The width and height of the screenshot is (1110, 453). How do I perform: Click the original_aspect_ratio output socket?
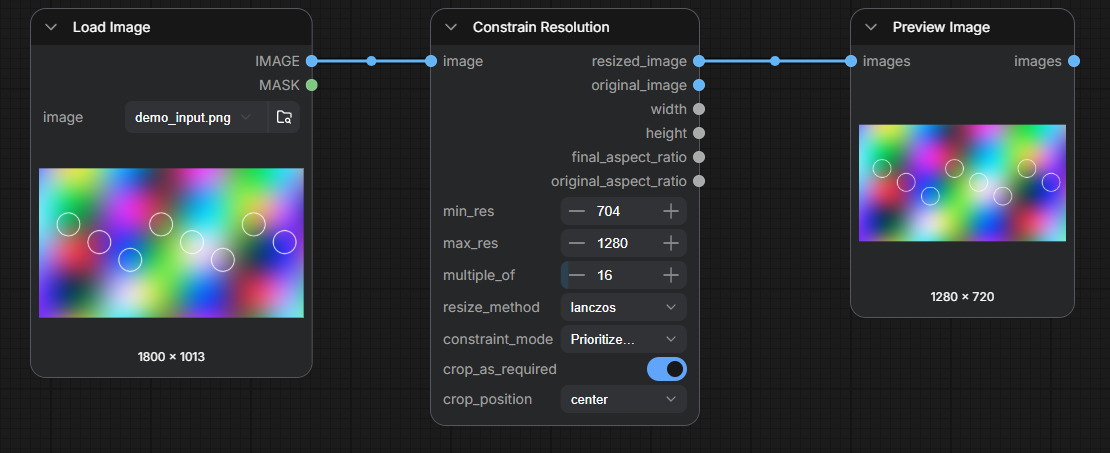tap(699, 181)
